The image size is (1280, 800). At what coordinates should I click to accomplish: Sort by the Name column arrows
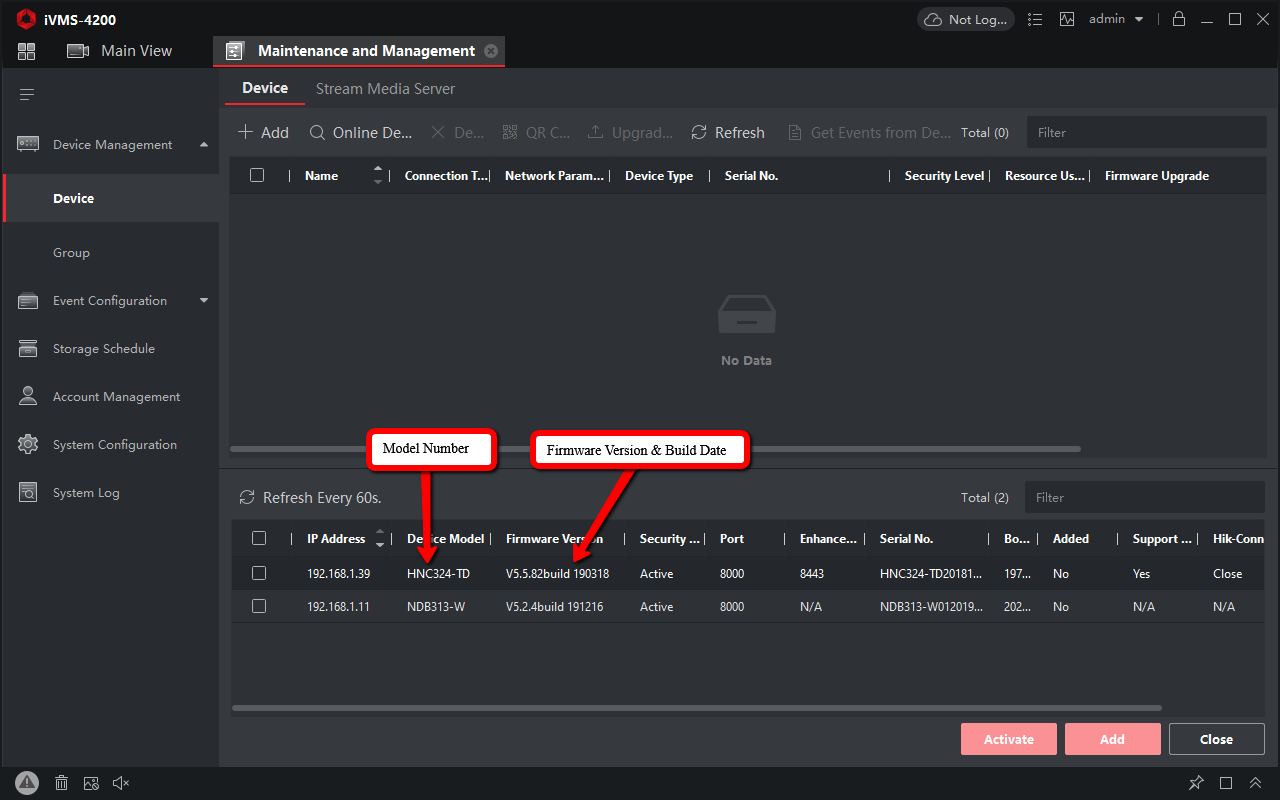[378, 175]
